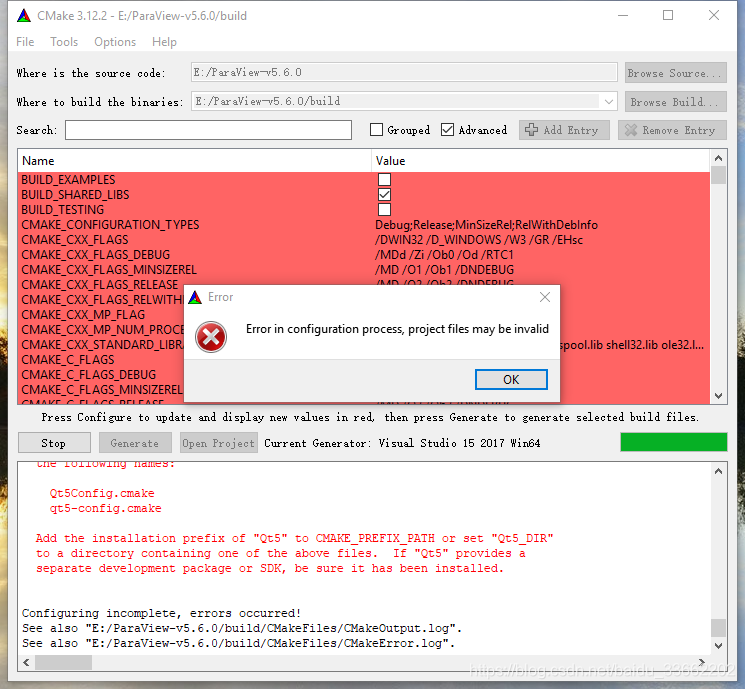This screenshot has width=745, height=689.
Task: Click the Value column header
Action: point(541,161)
